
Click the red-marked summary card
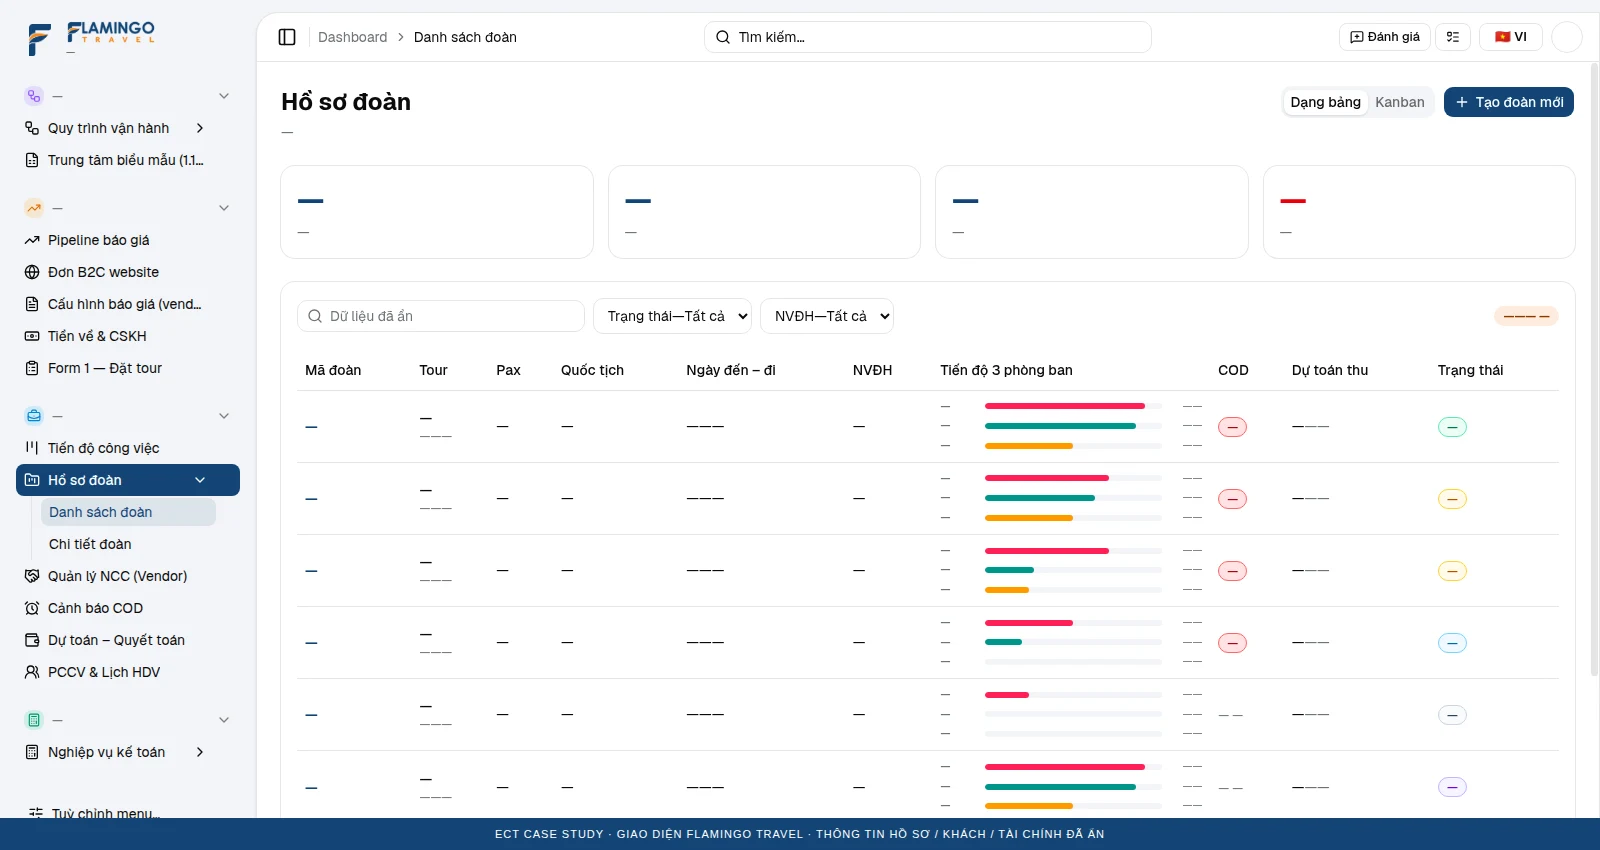1419,212
